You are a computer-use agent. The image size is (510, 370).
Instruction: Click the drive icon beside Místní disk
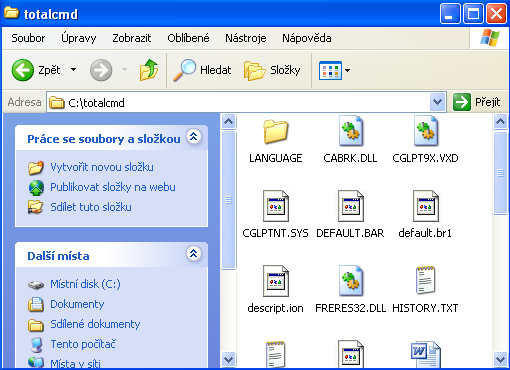[36, 285]
